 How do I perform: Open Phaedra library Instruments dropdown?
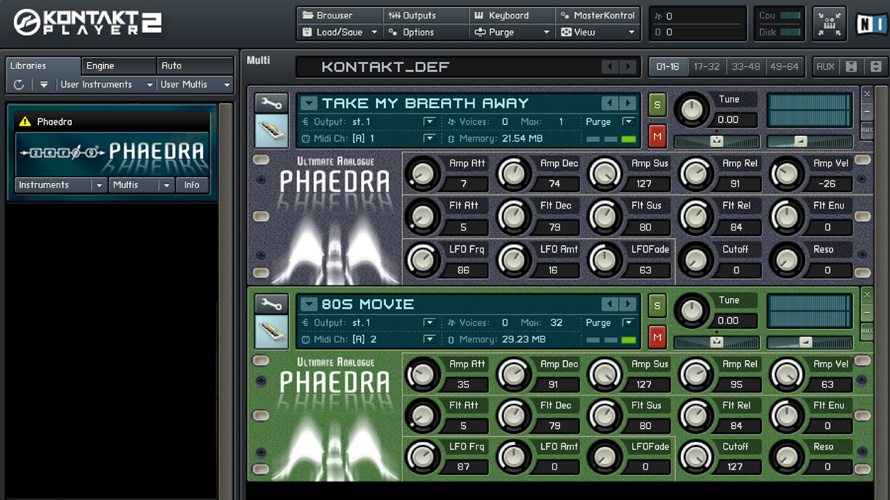[60, 185]
